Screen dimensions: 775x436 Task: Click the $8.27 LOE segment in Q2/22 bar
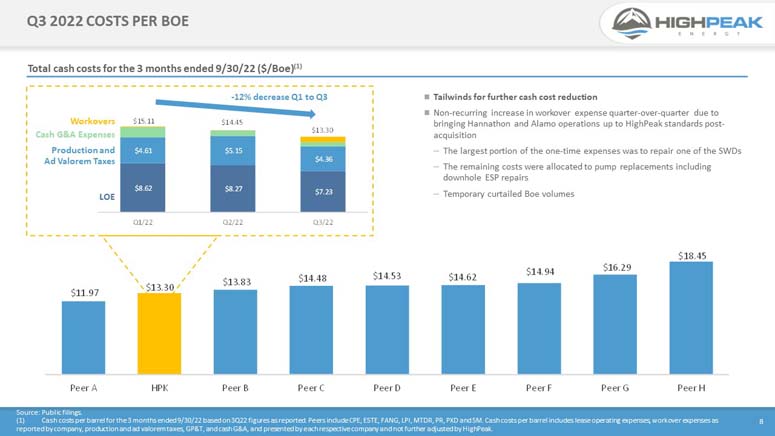[233, 188]
